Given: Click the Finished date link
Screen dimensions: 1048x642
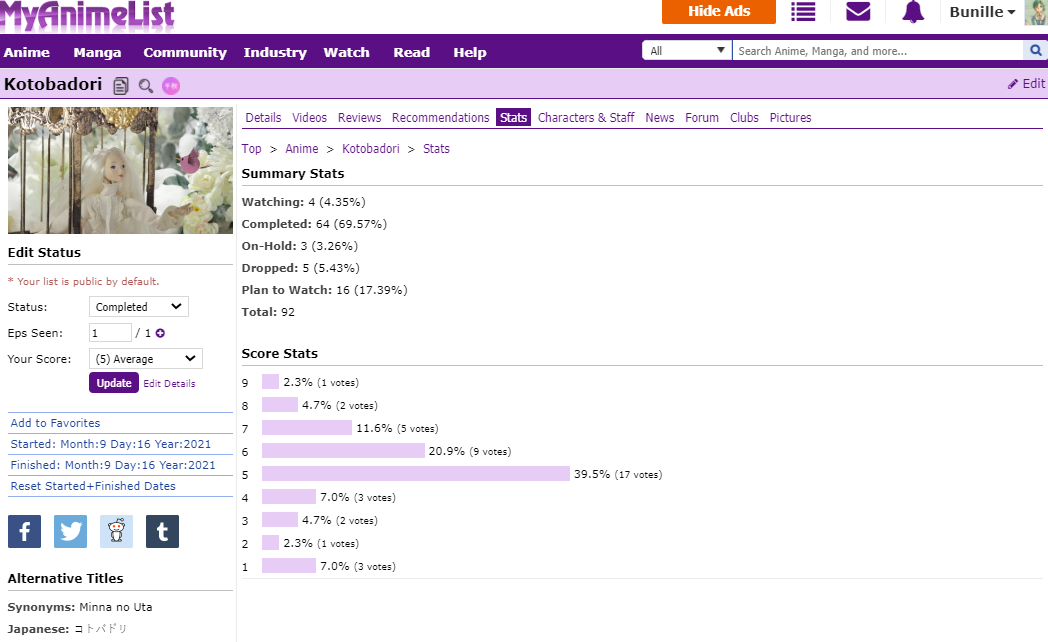Looking at the screenshot, I should [x=113, y=465].
